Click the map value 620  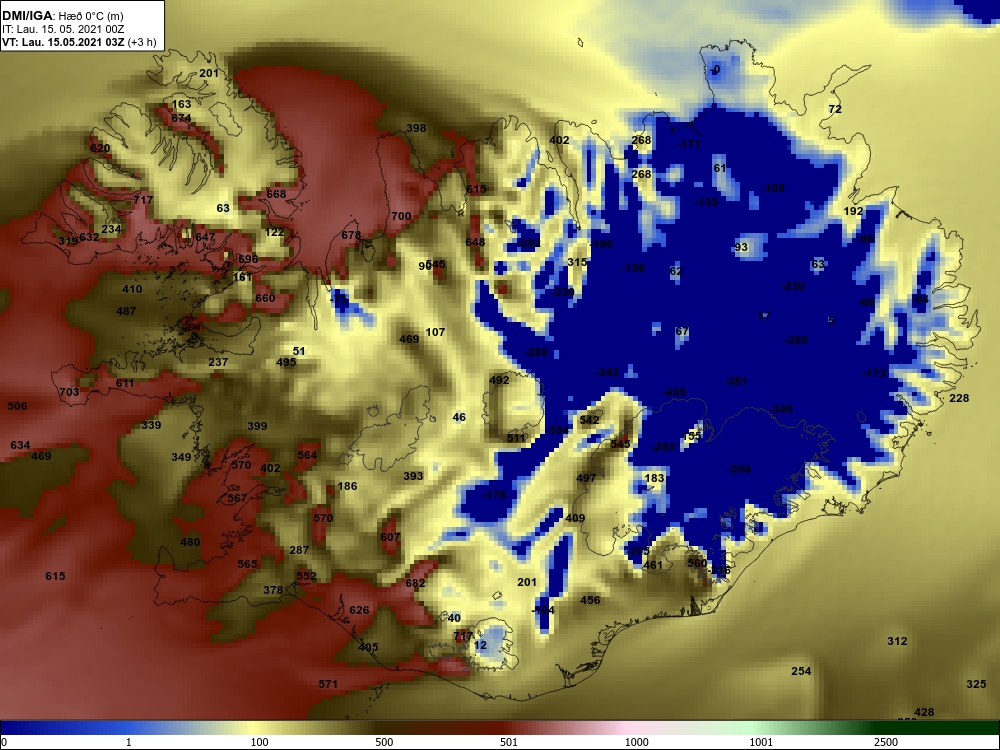coord(100,148)
